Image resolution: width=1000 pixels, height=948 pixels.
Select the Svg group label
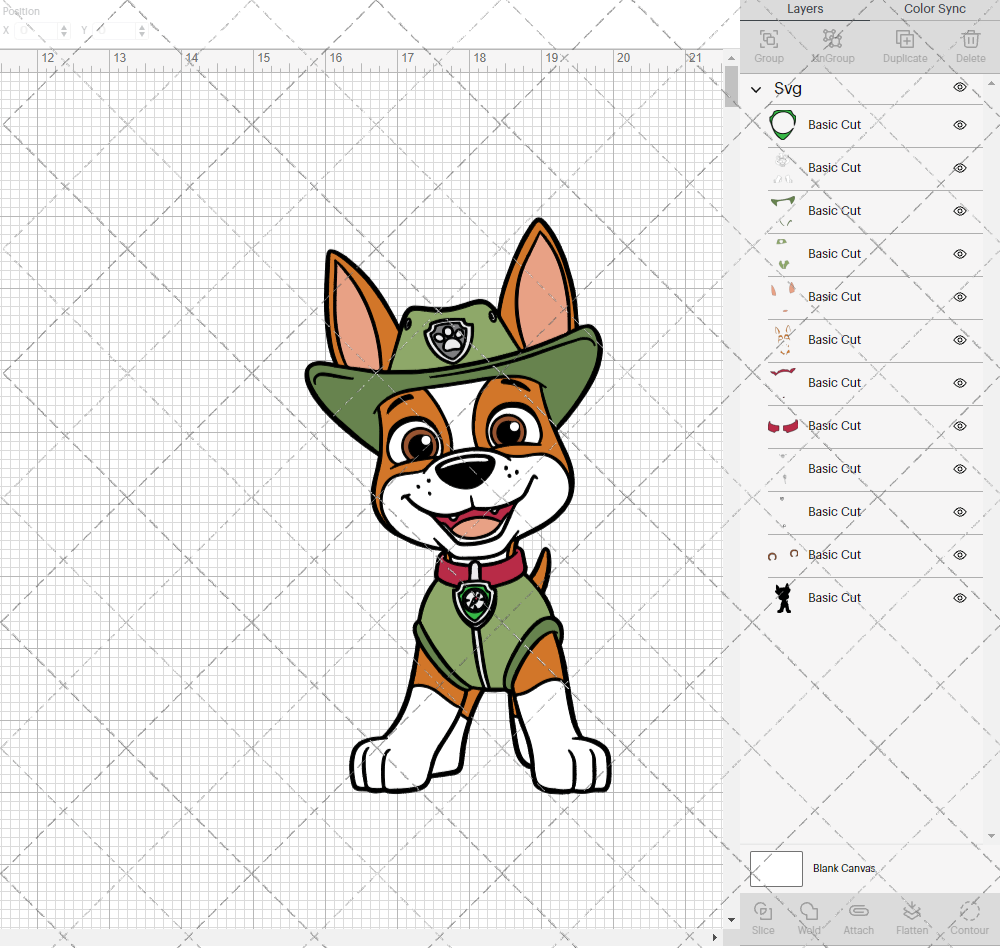click(788, 89)
